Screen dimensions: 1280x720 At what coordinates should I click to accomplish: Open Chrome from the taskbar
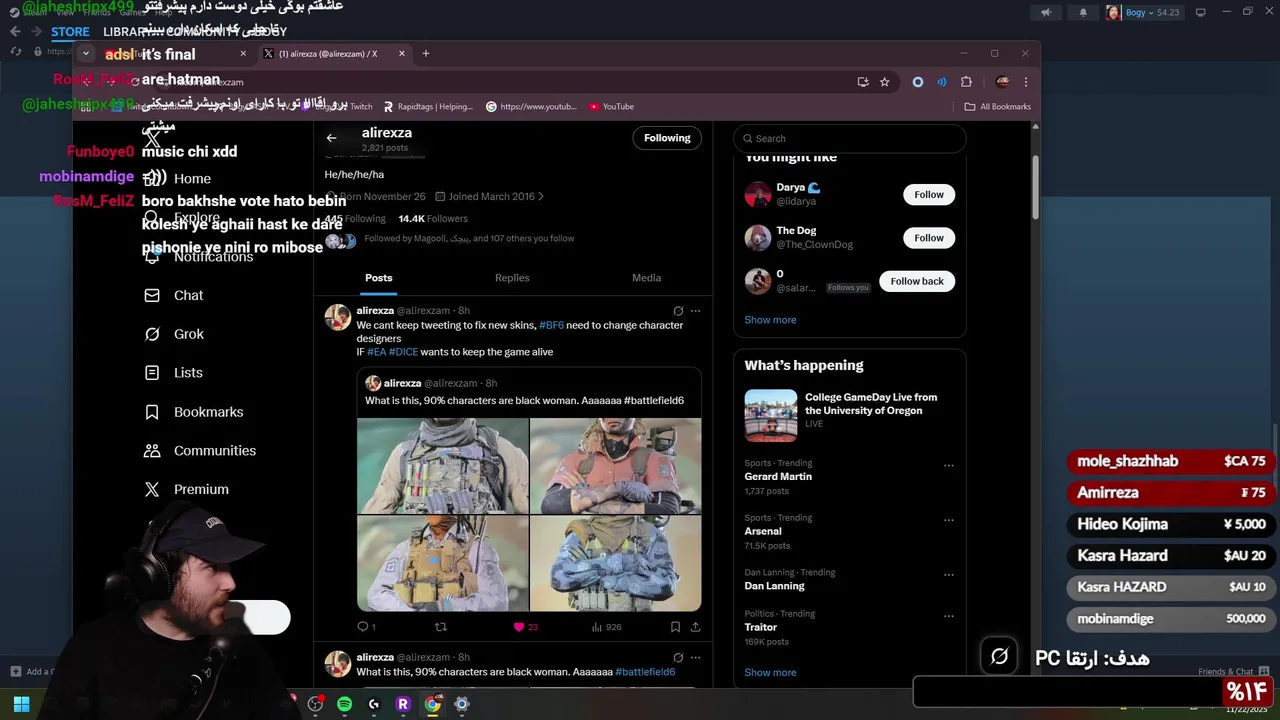click(x=432, y=704)
